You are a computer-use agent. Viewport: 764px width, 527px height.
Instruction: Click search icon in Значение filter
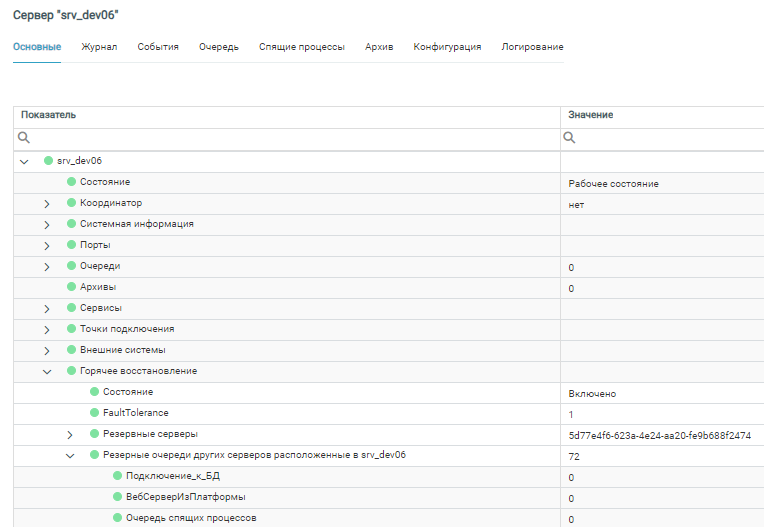click(x=571, y=138)
